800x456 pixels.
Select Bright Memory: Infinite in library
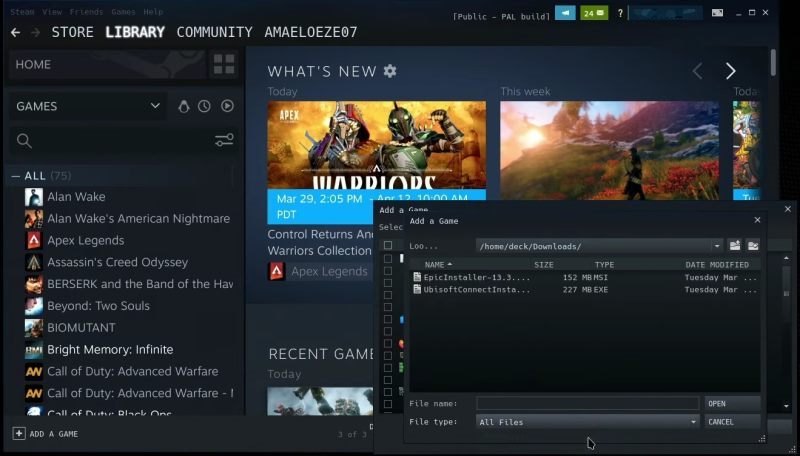pos(110,349)
